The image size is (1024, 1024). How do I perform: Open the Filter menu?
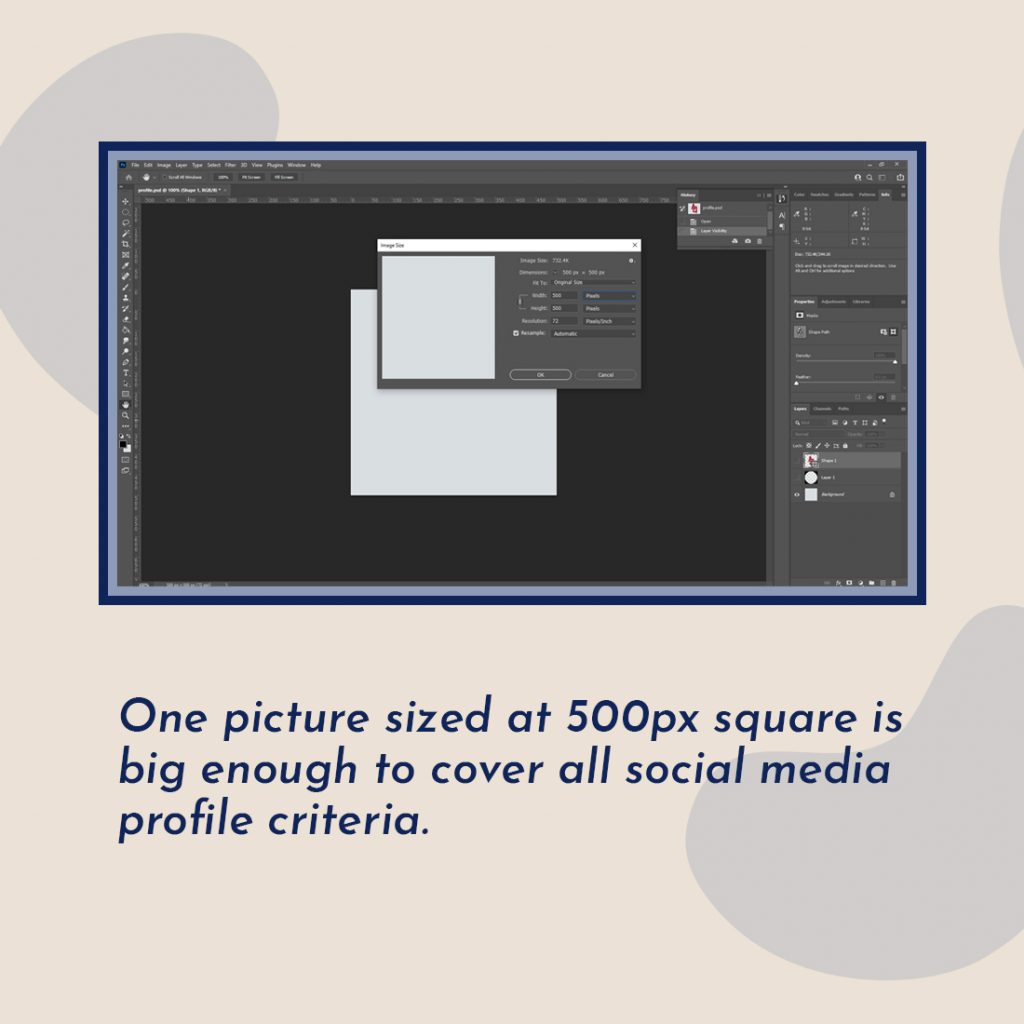[x=231, y=165]
